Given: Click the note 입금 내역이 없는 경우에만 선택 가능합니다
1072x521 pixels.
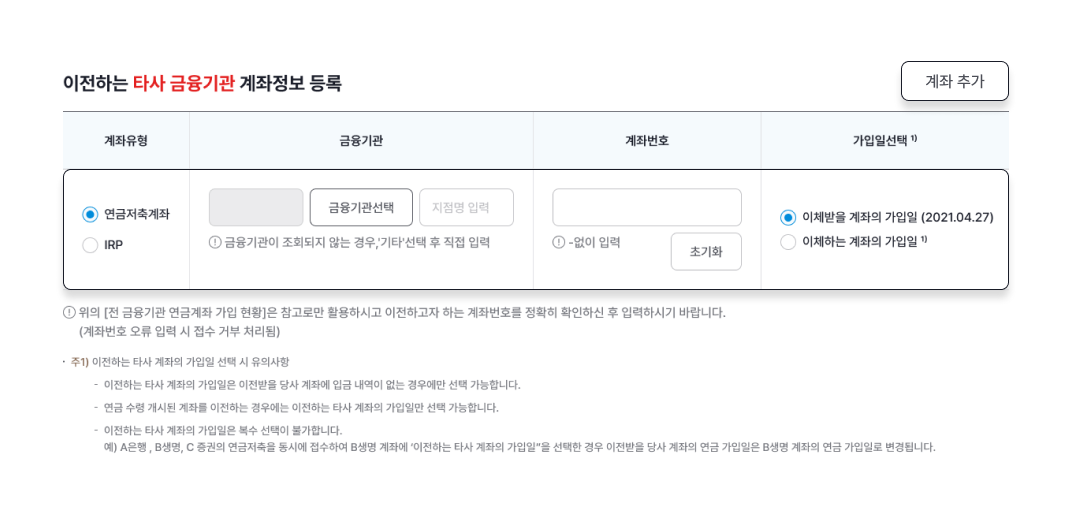Looking at the screenshot, I should 312,385.
